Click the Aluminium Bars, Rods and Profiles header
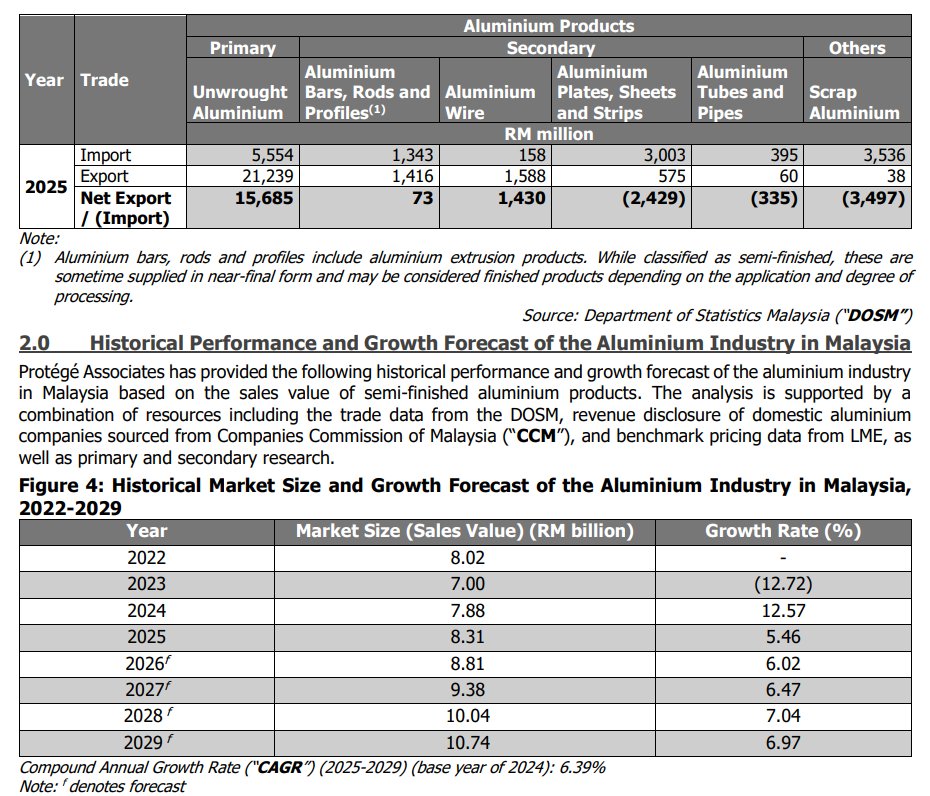This screenshot has height=796, width=930. coord(366,92)
